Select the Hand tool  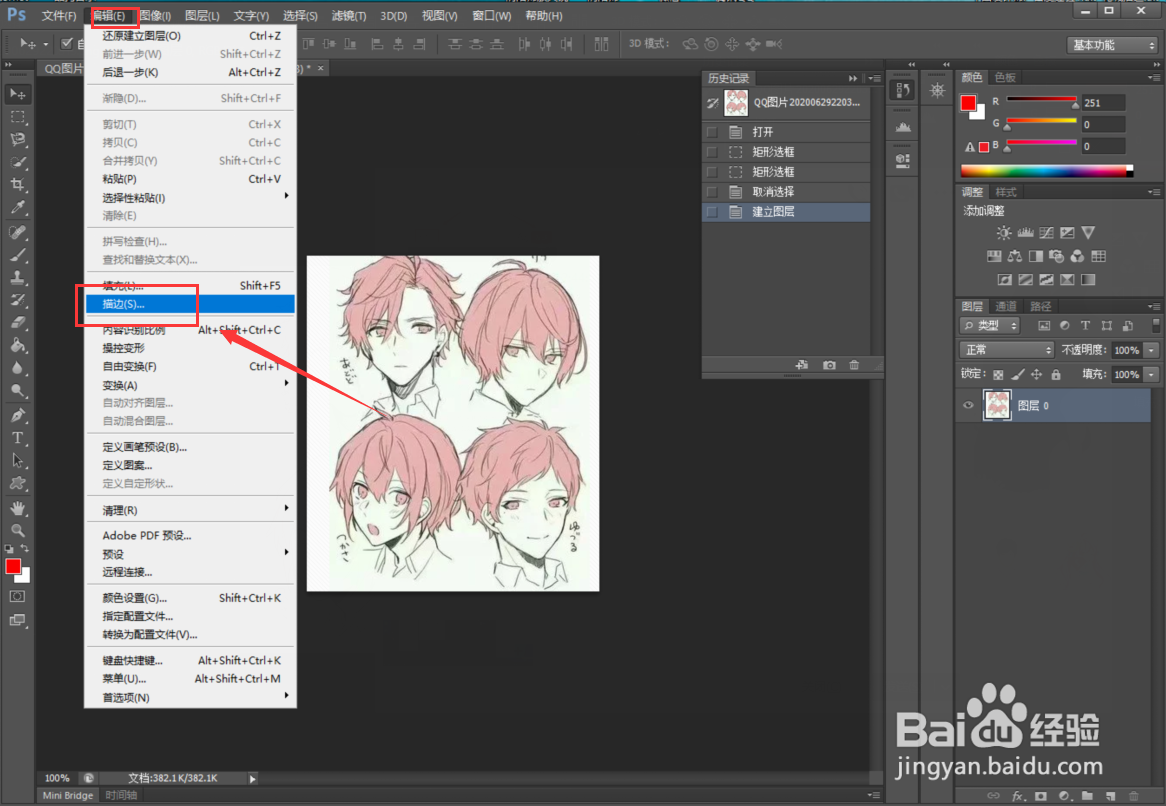tap(17, 509)
